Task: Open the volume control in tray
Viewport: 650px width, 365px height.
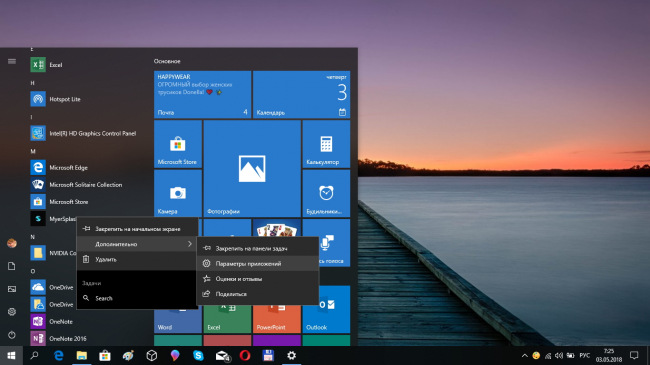Action: [559, 355]
